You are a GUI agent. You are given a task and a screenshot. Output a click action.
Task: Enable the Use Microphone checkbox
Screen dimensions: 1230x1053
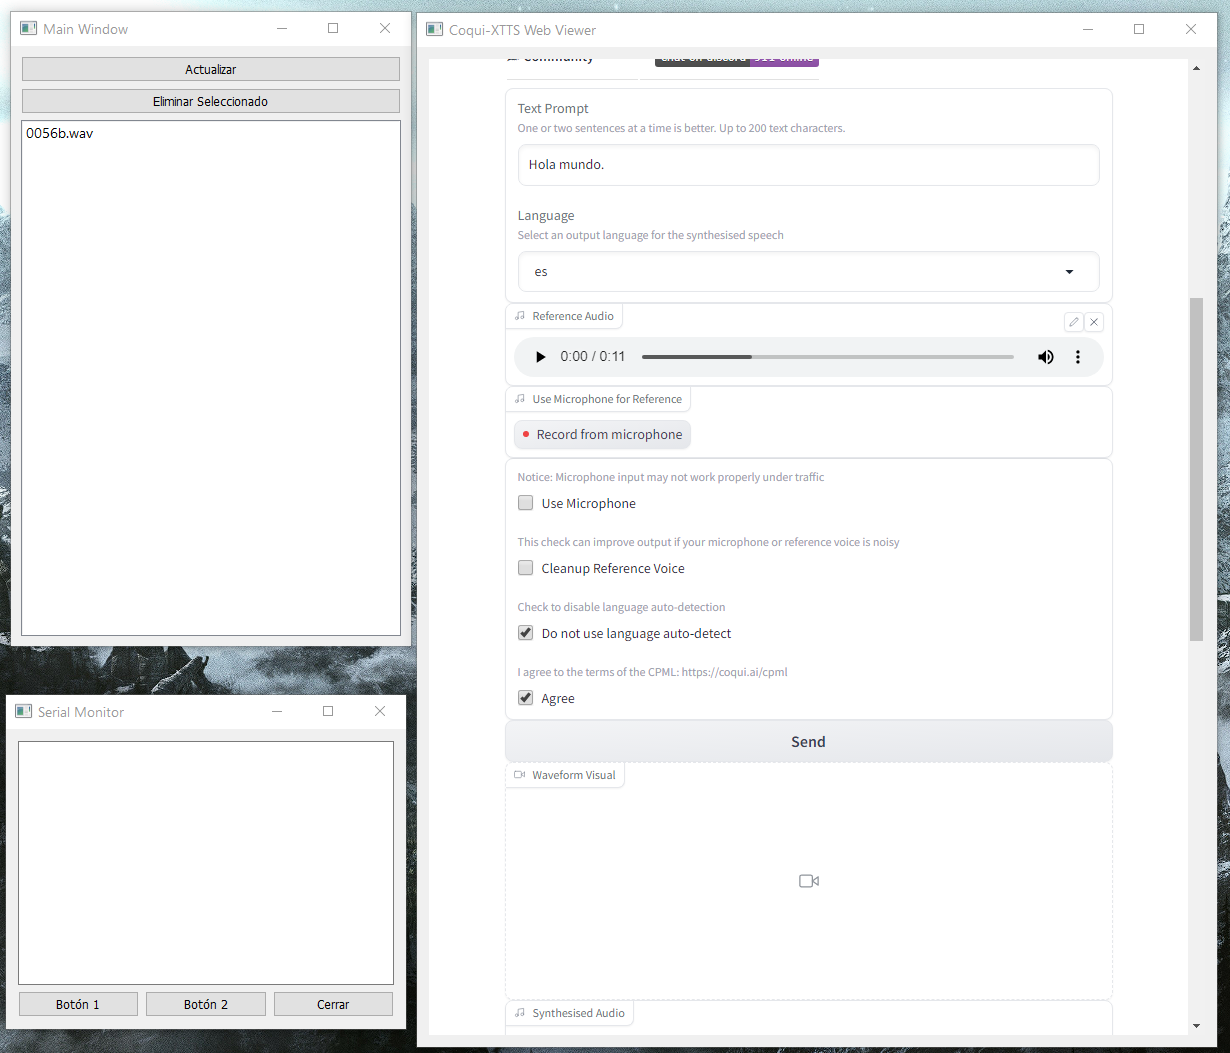click(x=525, y=503)
